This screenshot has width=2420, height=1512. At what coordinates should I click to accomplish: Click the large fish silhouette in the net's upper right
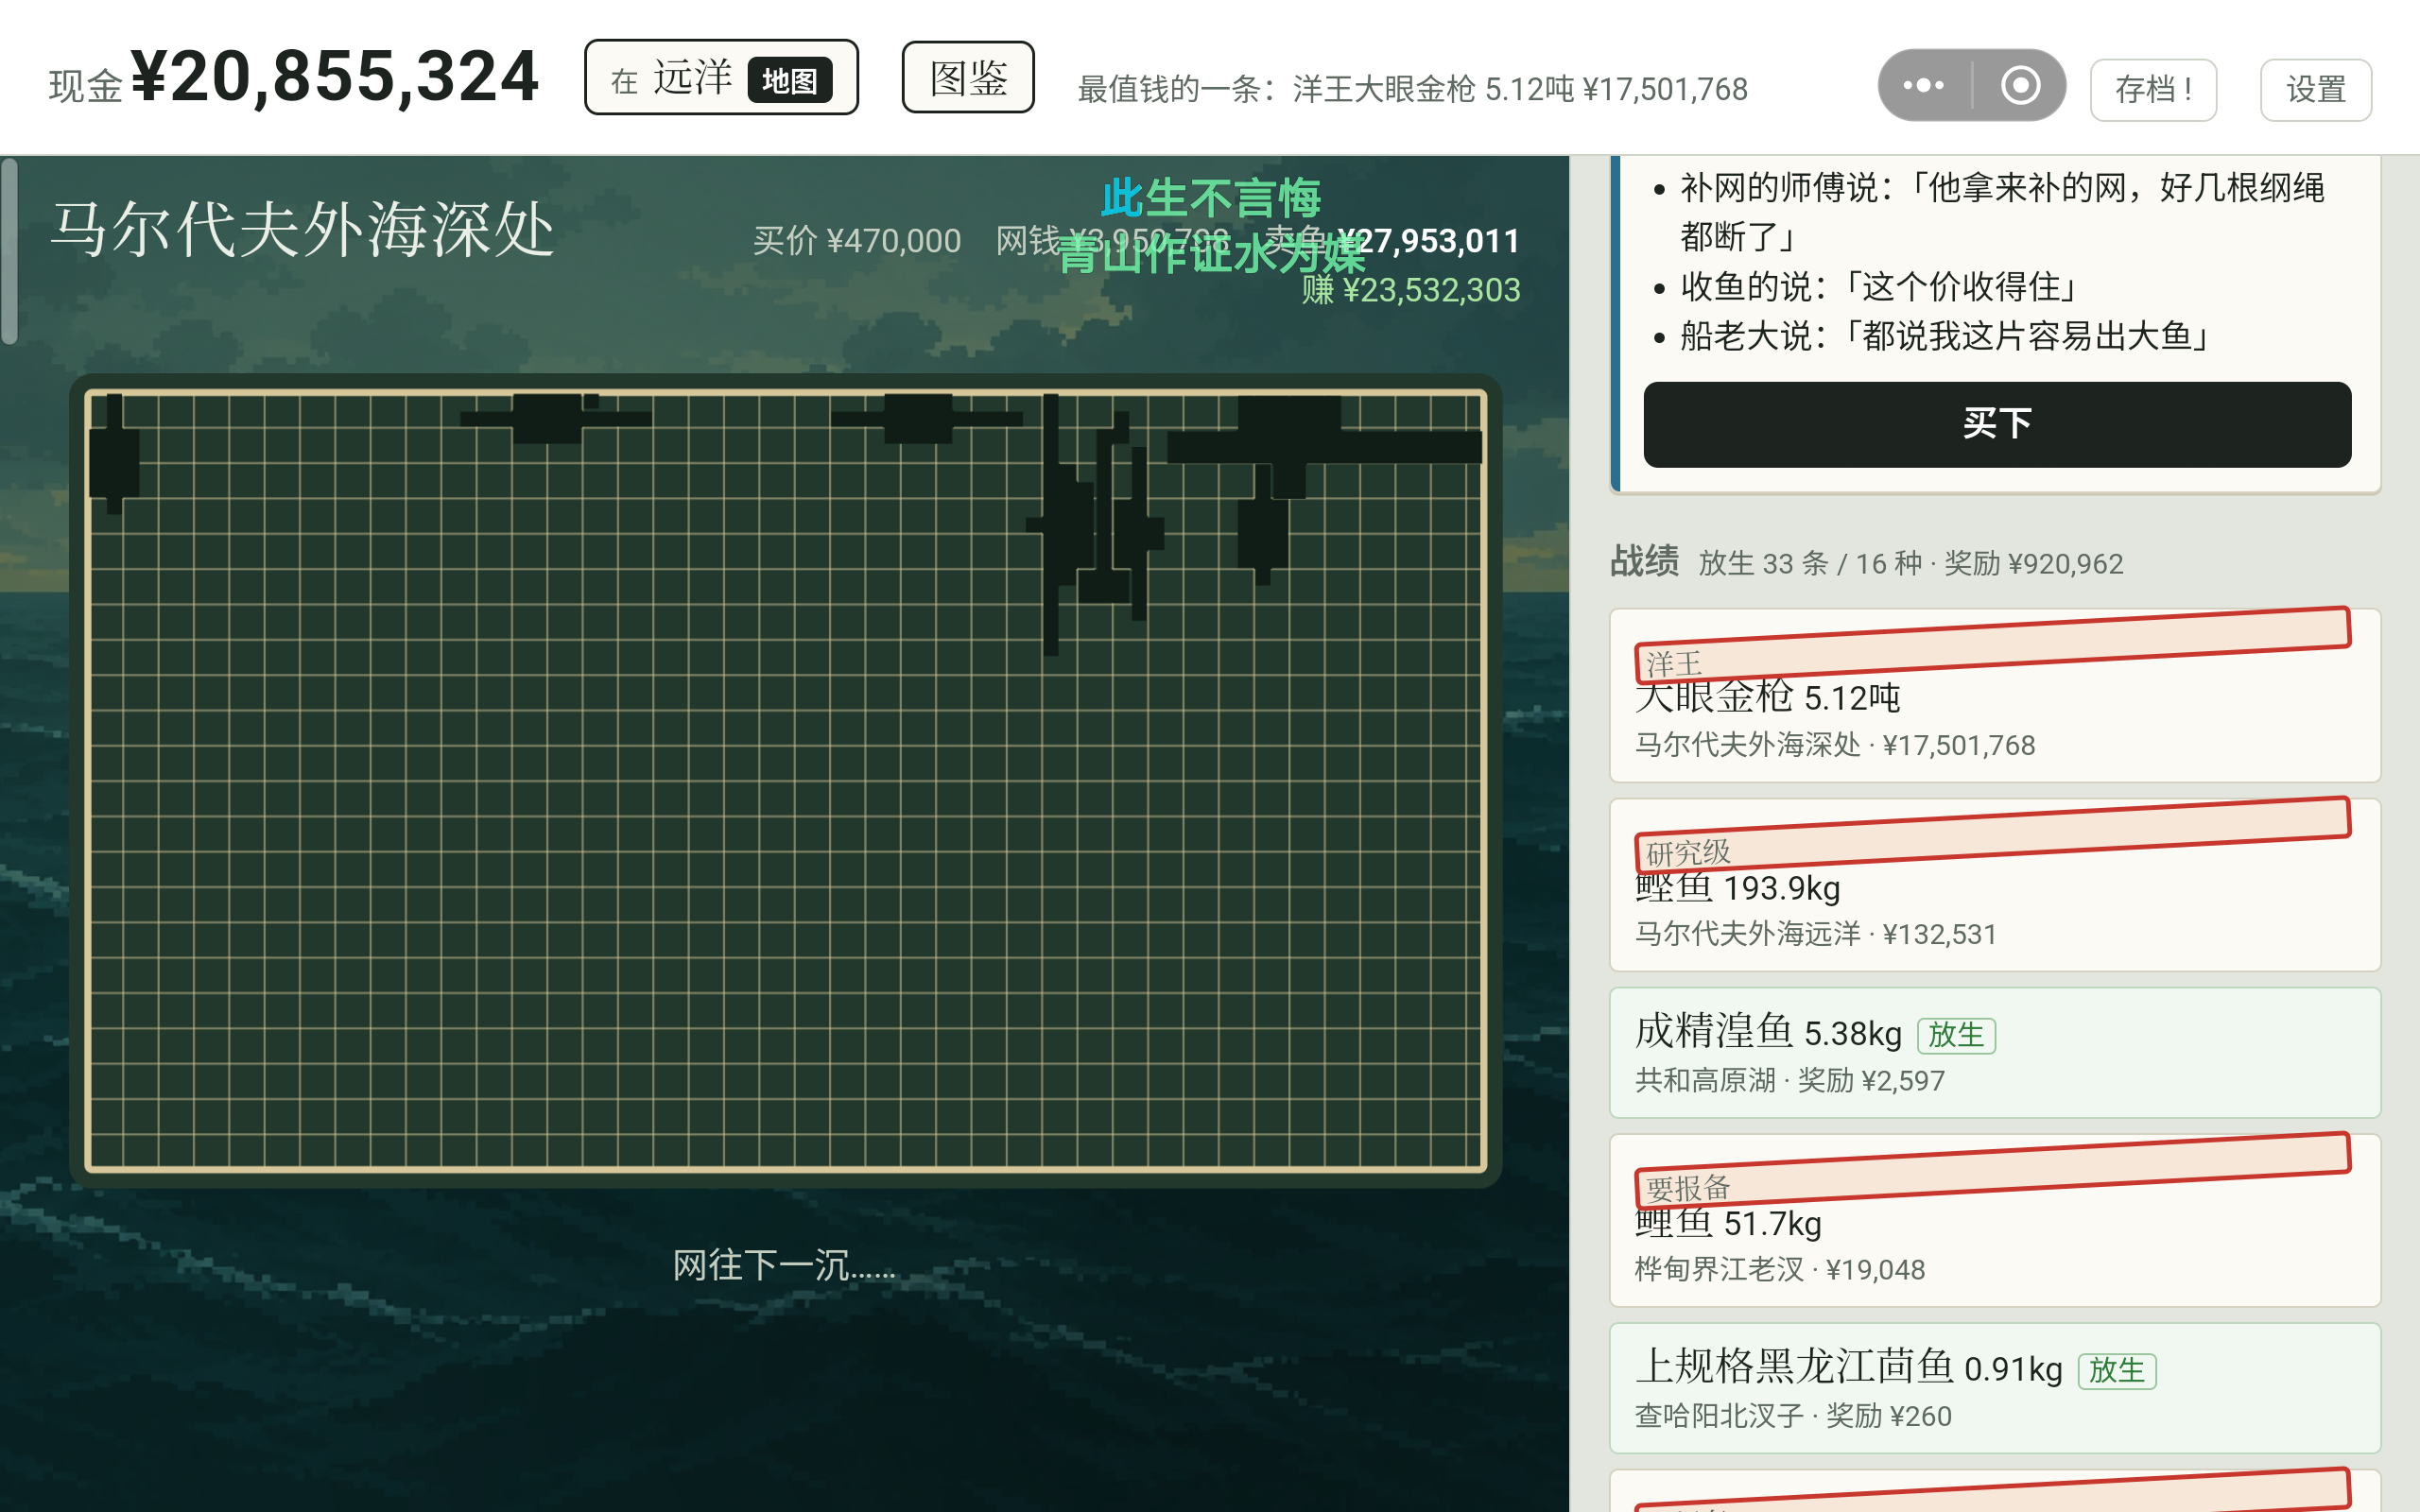[x=1324, y=445]
